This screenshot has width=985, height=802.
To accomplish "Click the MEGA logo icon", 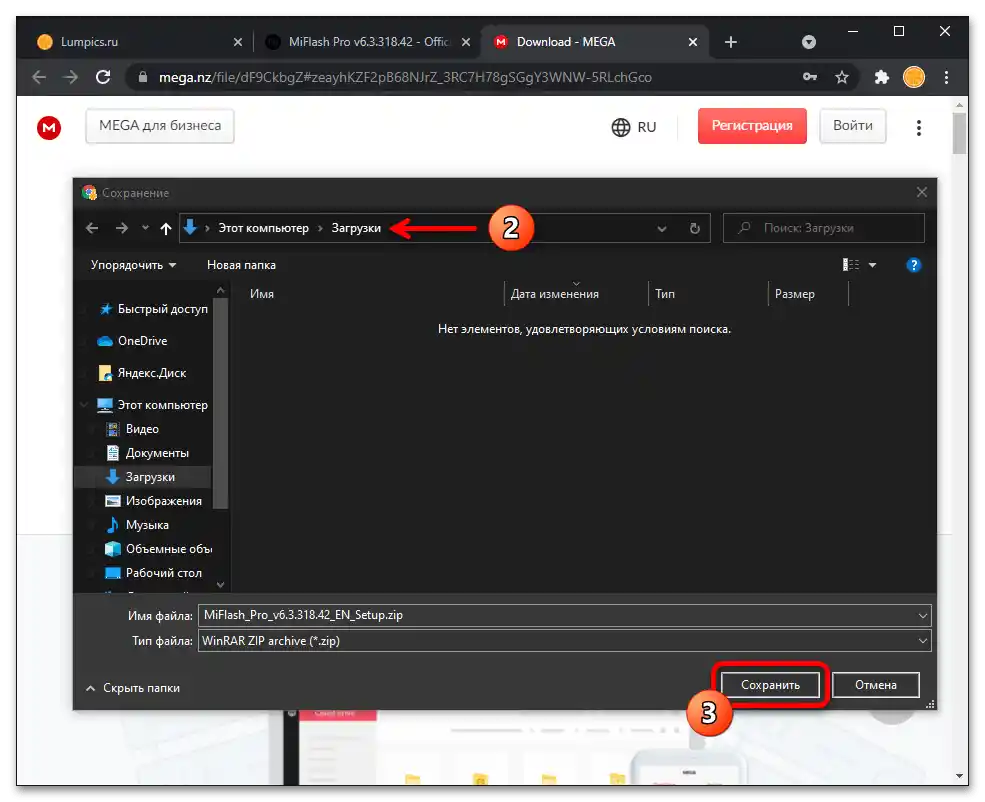I will 49,127.
